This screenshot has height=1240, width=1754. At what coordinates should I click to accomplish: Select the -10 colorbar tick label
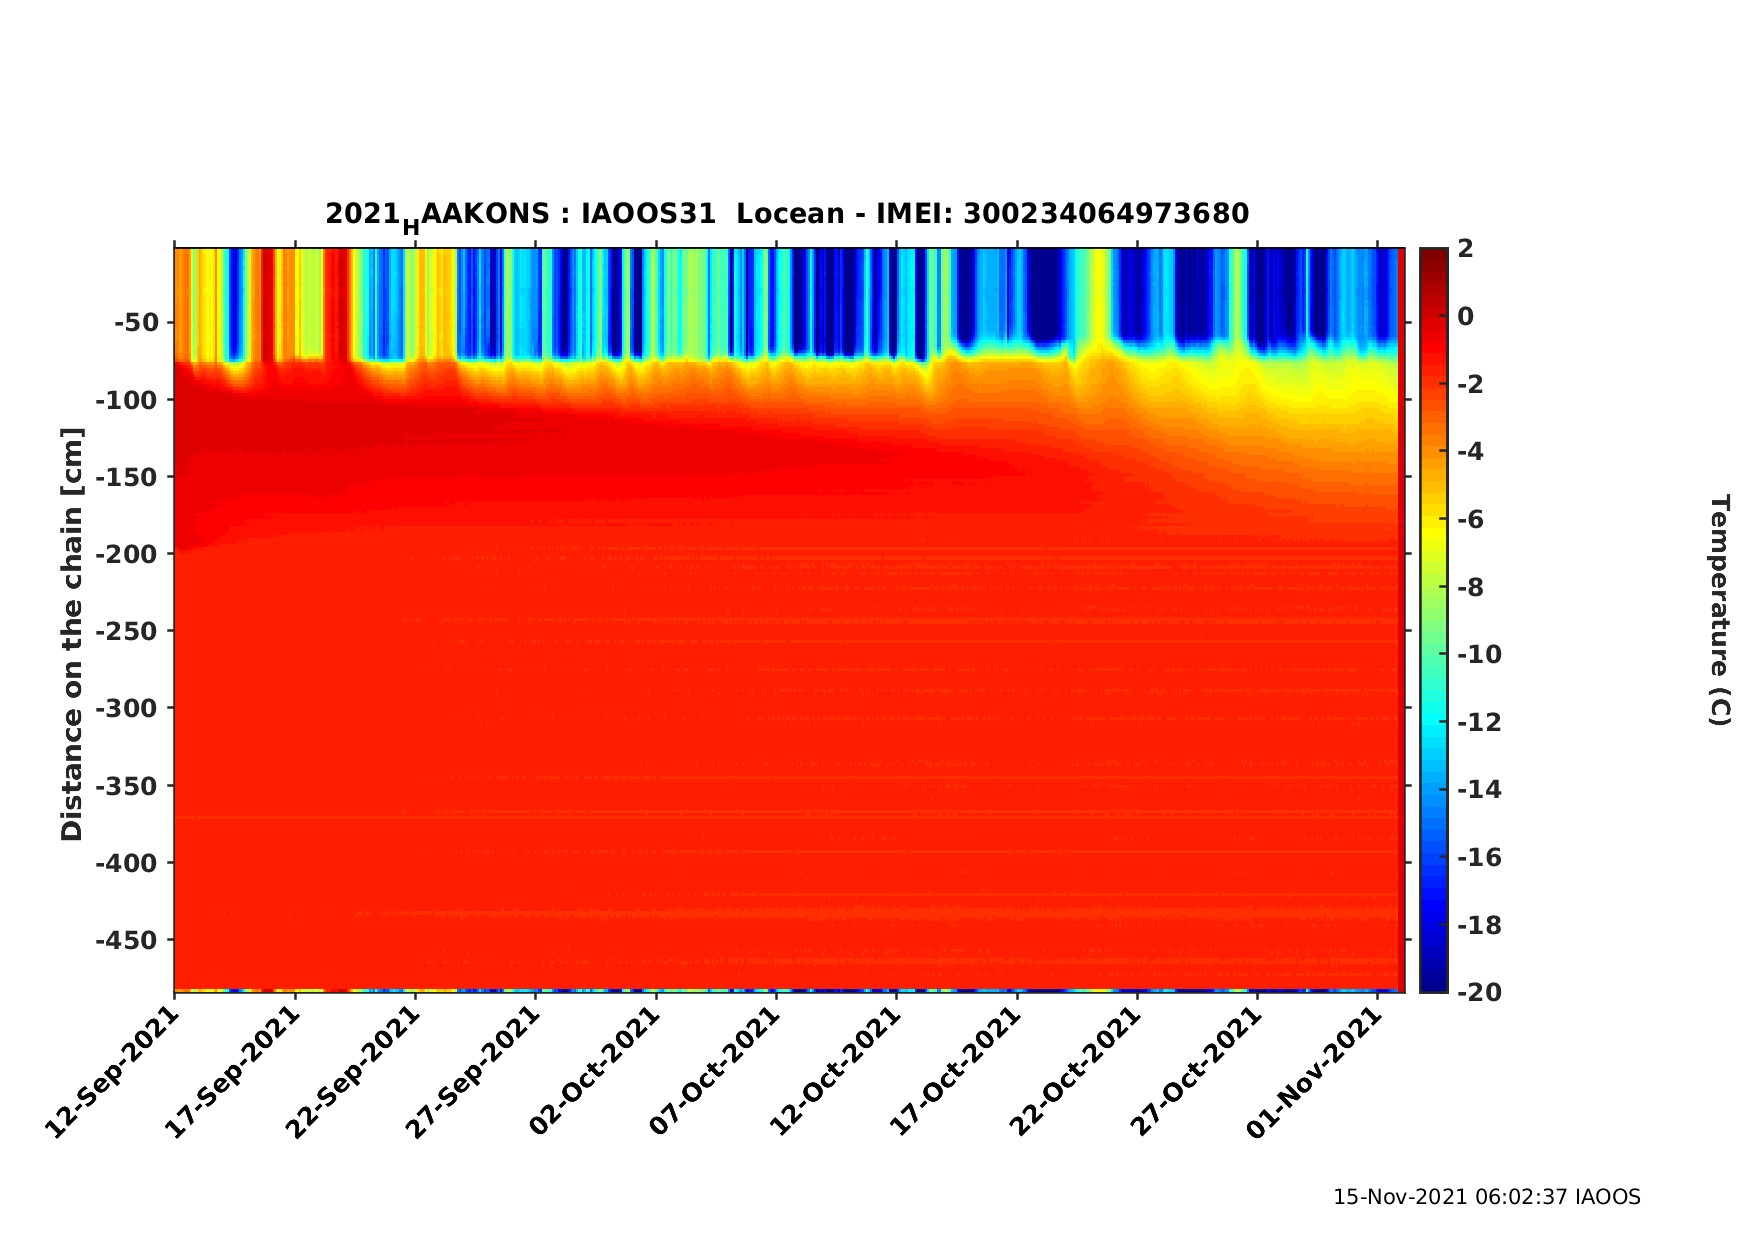click(1479, 655)
